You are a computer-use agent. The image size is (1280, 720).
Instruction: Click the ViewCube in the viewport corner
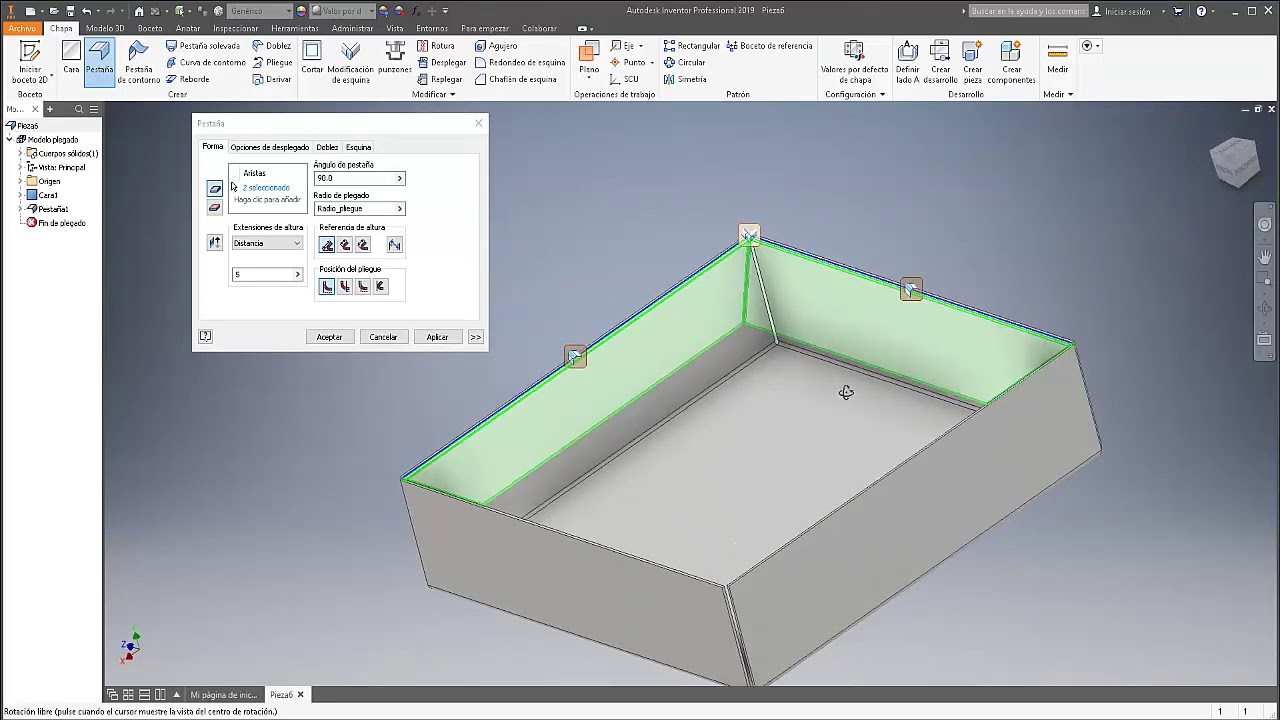pyautogui.click(x=1233, y=162)
